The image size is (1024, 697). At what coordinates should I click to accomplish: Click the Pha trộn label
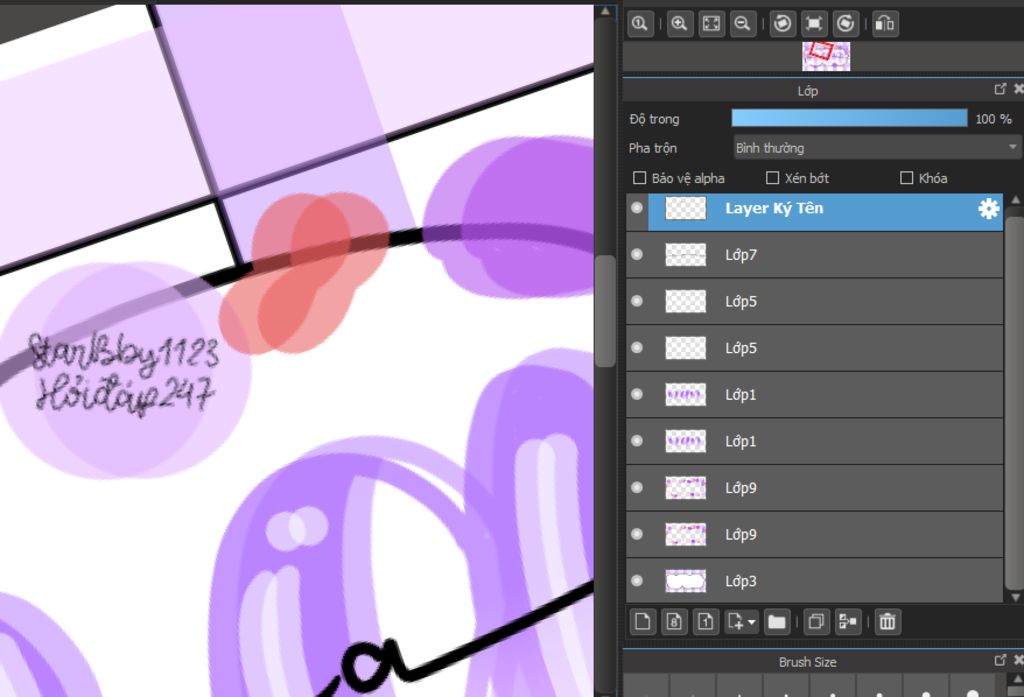coord(652,148)
